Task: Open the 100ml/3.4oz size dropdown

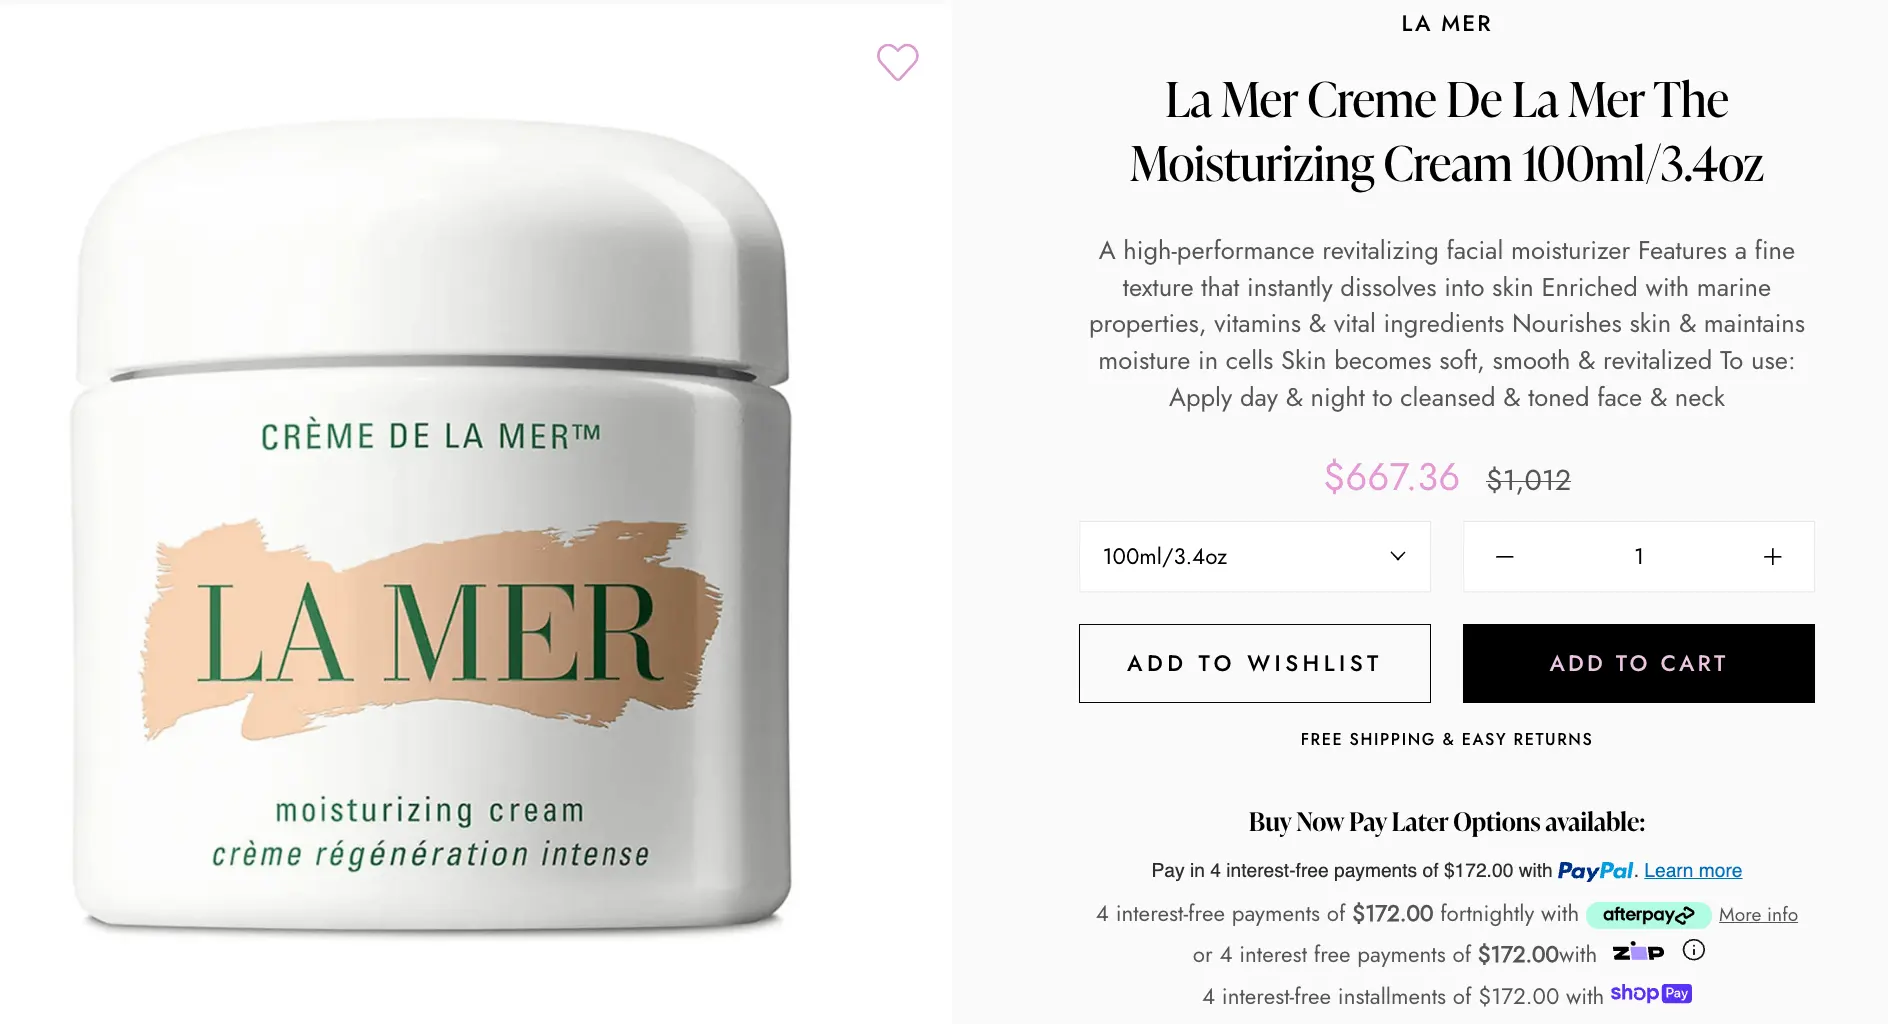Action: (1255, 557)
